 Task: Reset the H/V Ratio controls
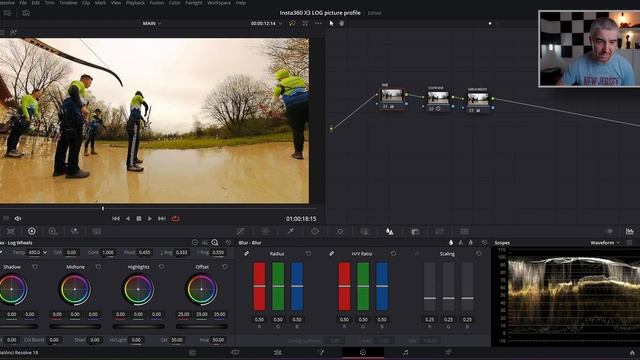click(393, 253)
